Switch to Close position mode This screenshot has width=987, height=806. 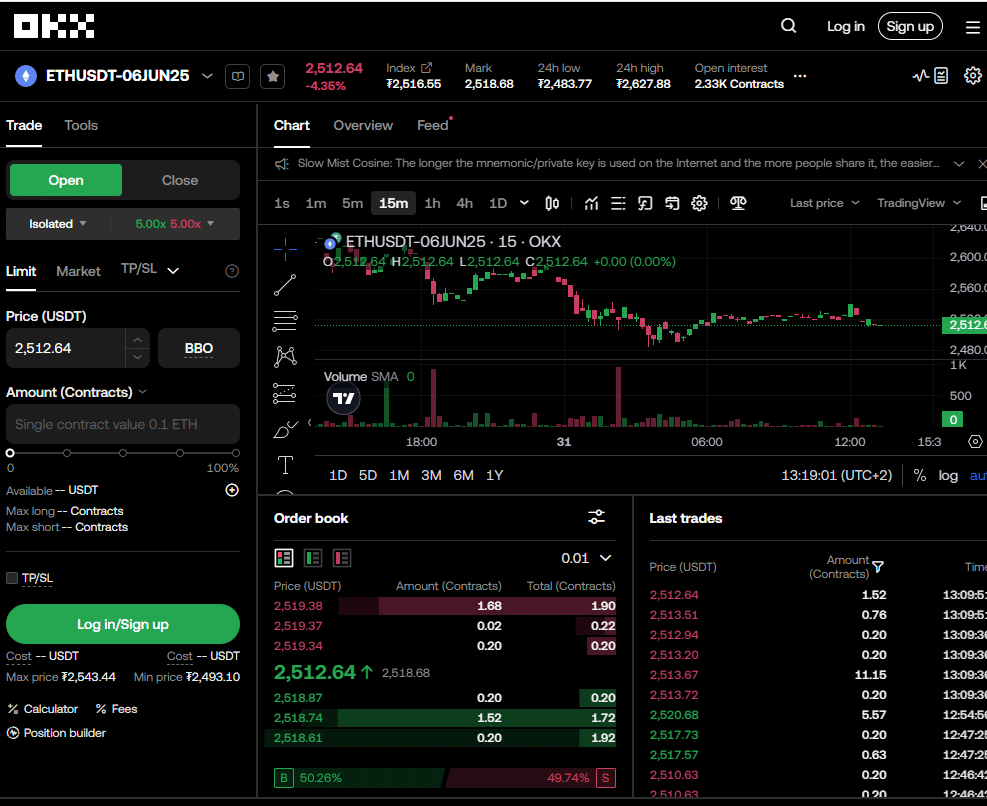point(180,180)
